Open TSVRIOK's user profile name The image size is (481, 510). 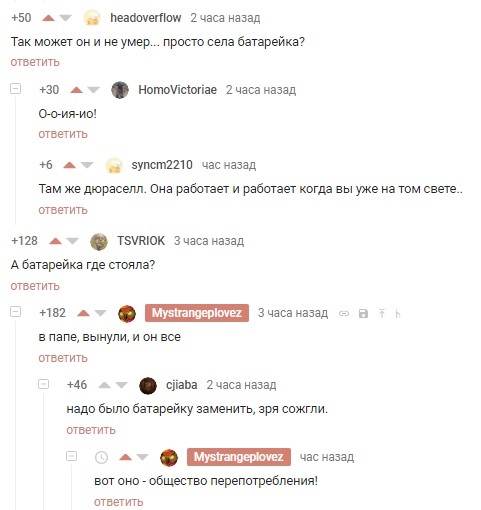coord(141,241)
